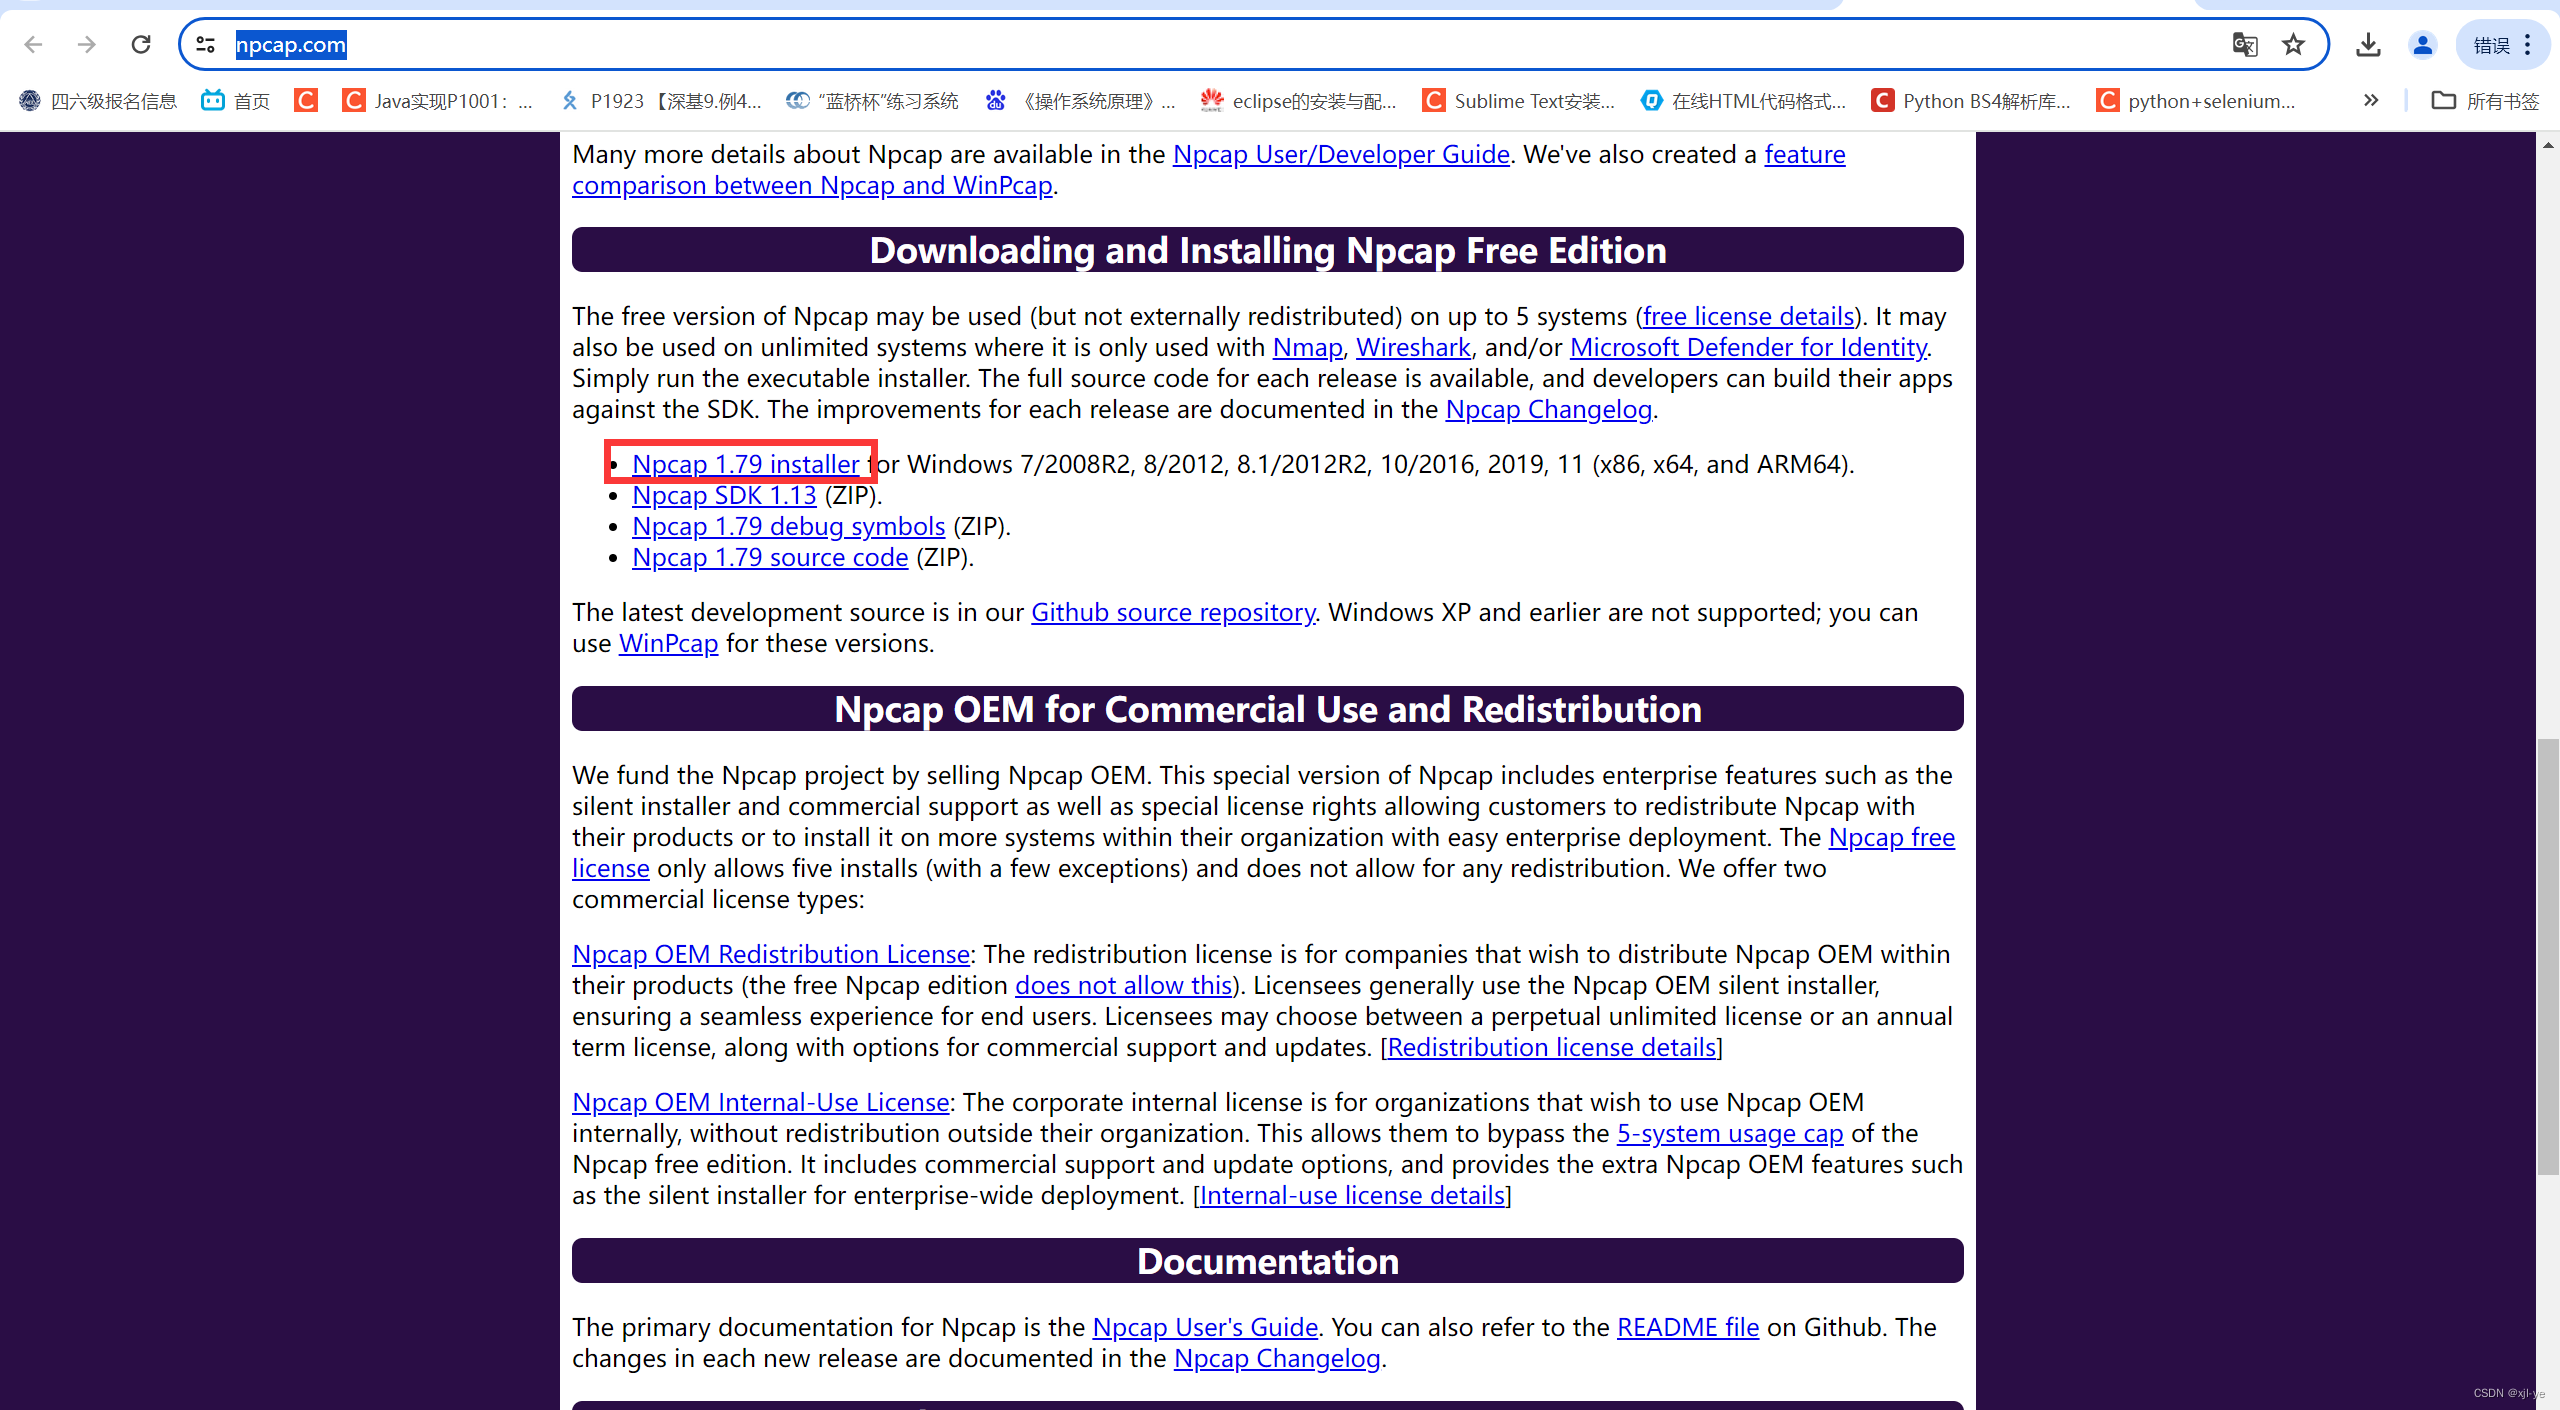
Task: Download Npcap 1.79 source code
Action: [x=770, y=558]
